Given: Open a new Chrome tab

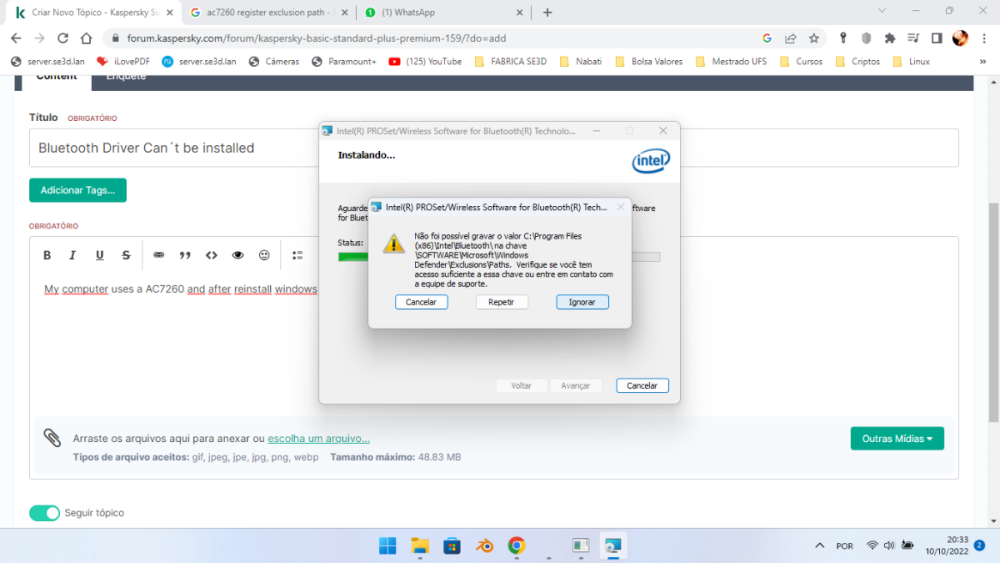Looking at the screenshot, I should (547, 12).
